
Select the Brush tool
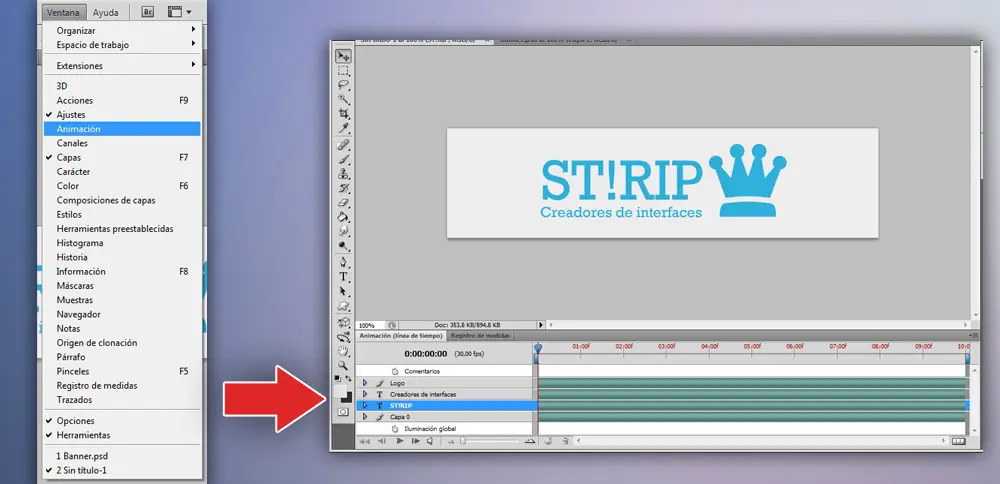pyautogui.click(x=344, y=159)
